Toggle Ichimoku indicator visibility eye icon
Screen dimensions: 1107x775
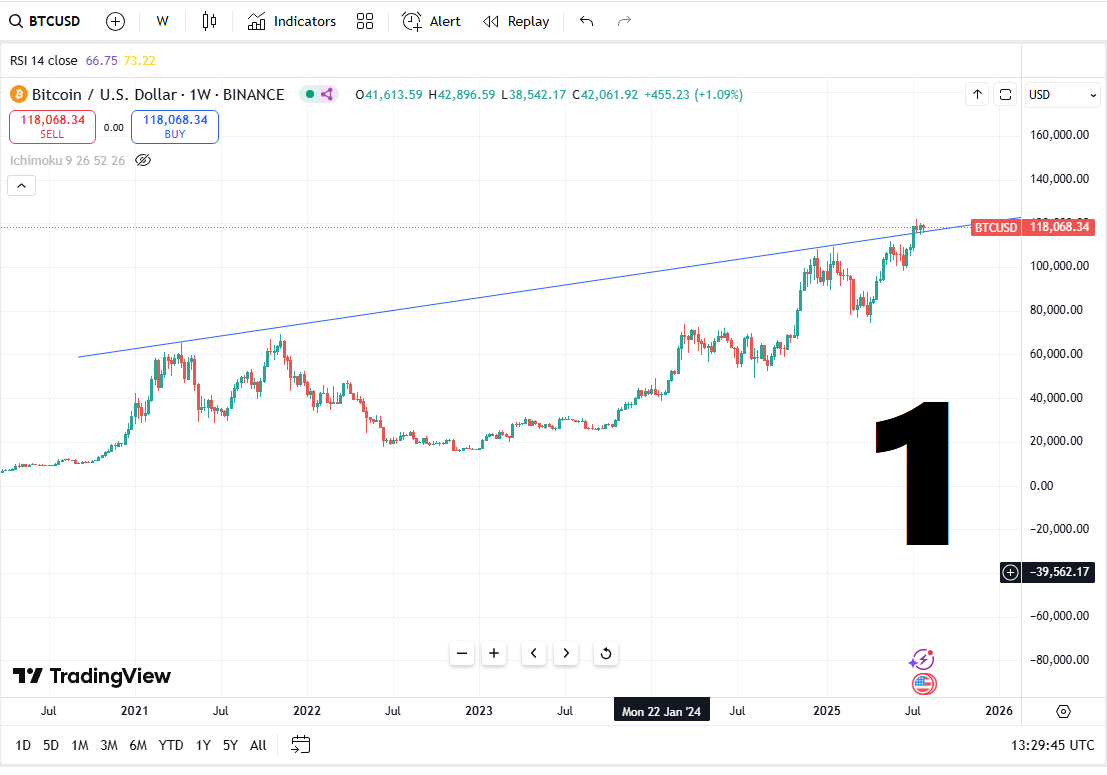tap(143, 160)
